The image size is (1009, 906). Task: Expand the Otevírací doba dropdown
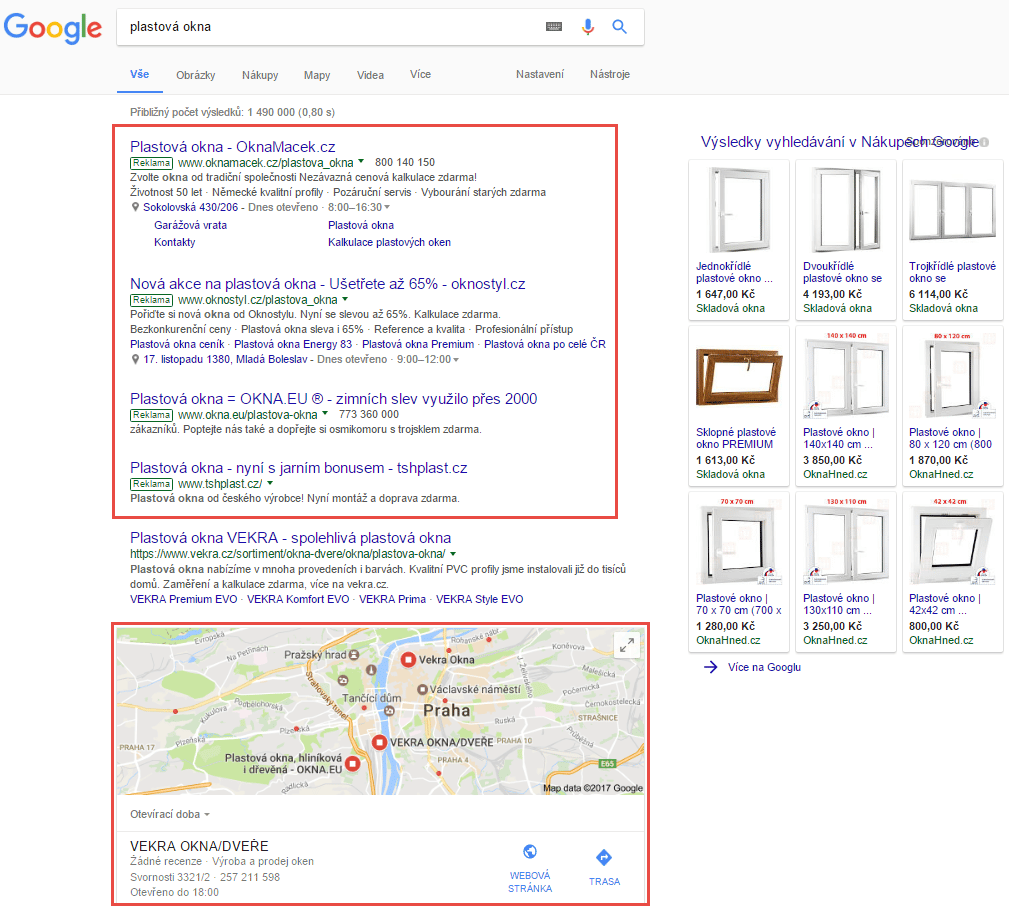pos(207,815)
